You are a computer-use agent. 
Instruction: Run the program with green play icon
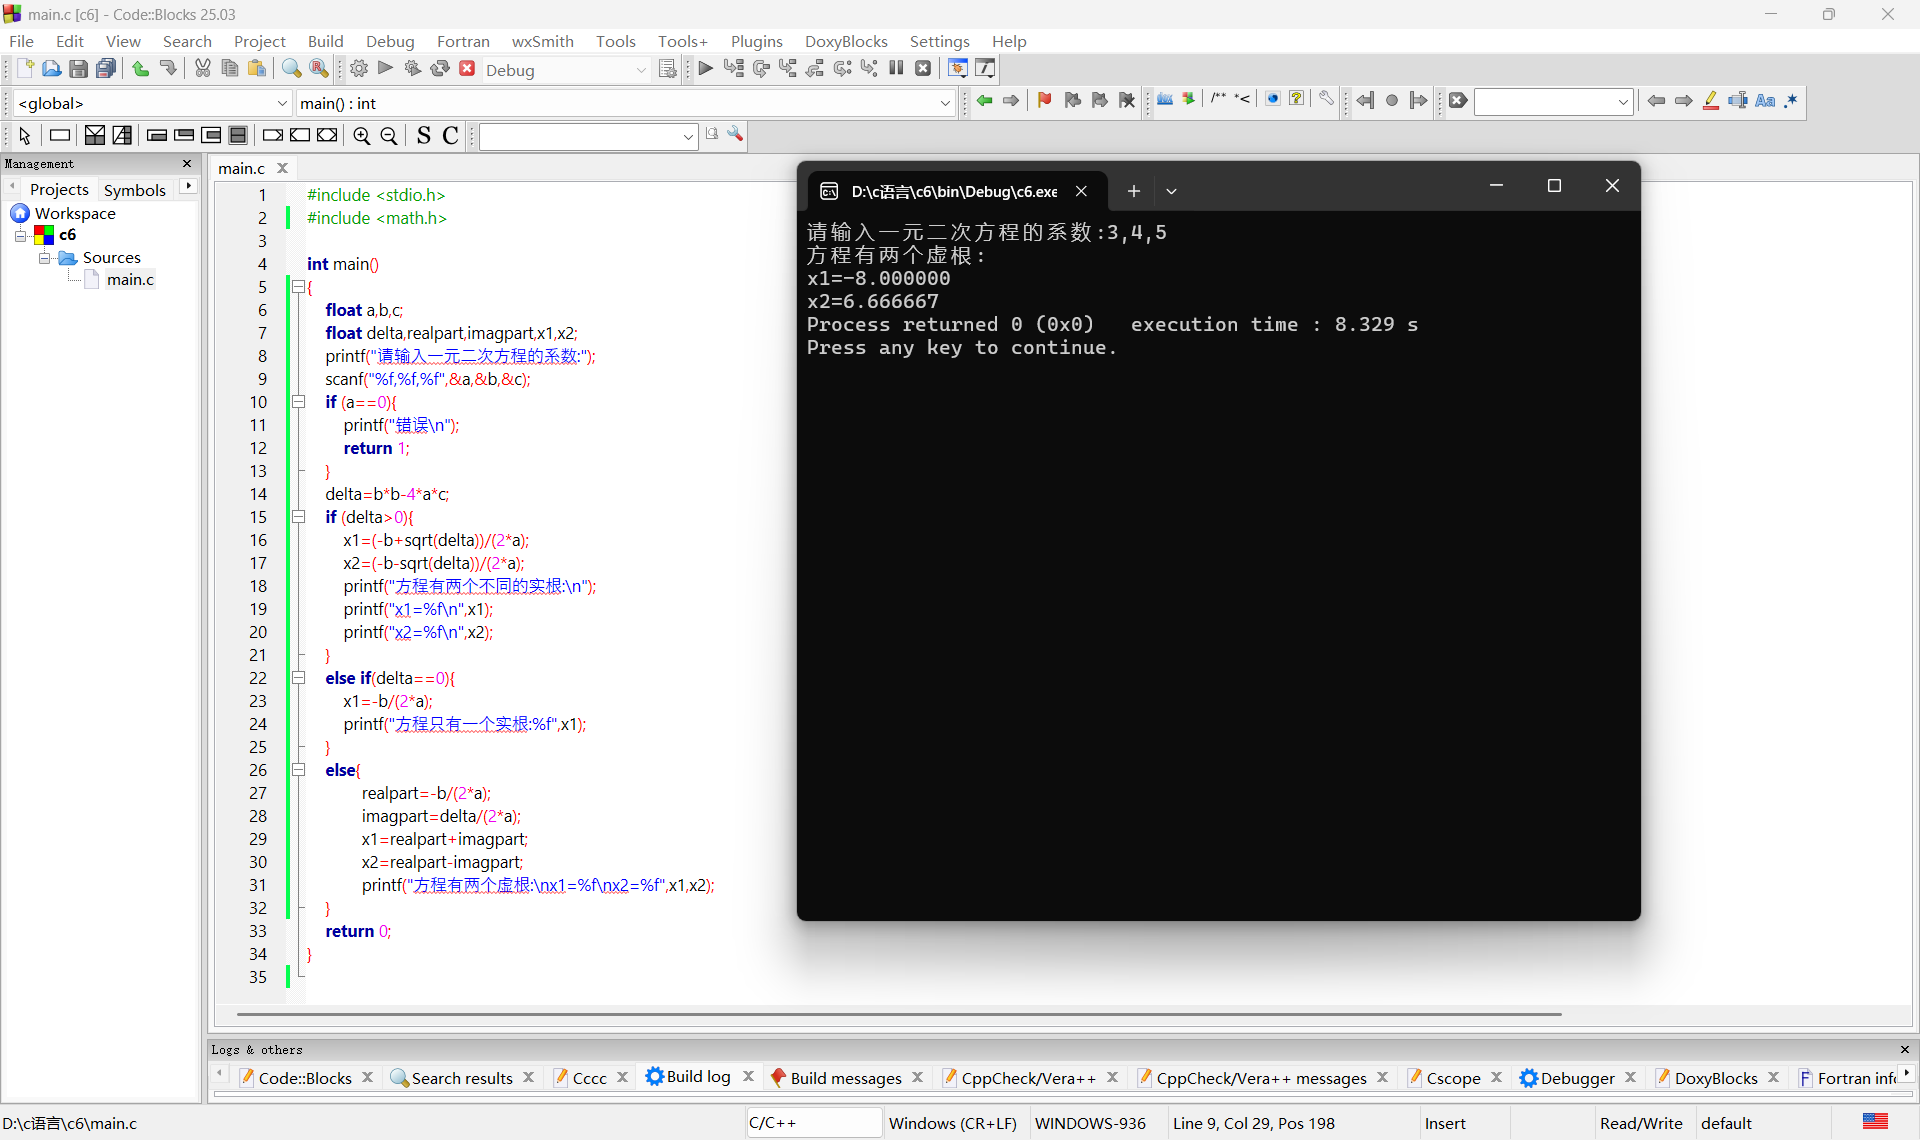[386, 69]
